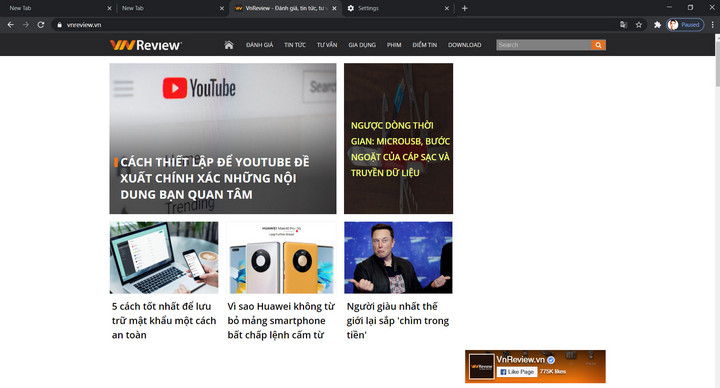
Task: Open the ĐÁNH GIÁ menu
Action: tap(259, 45)
